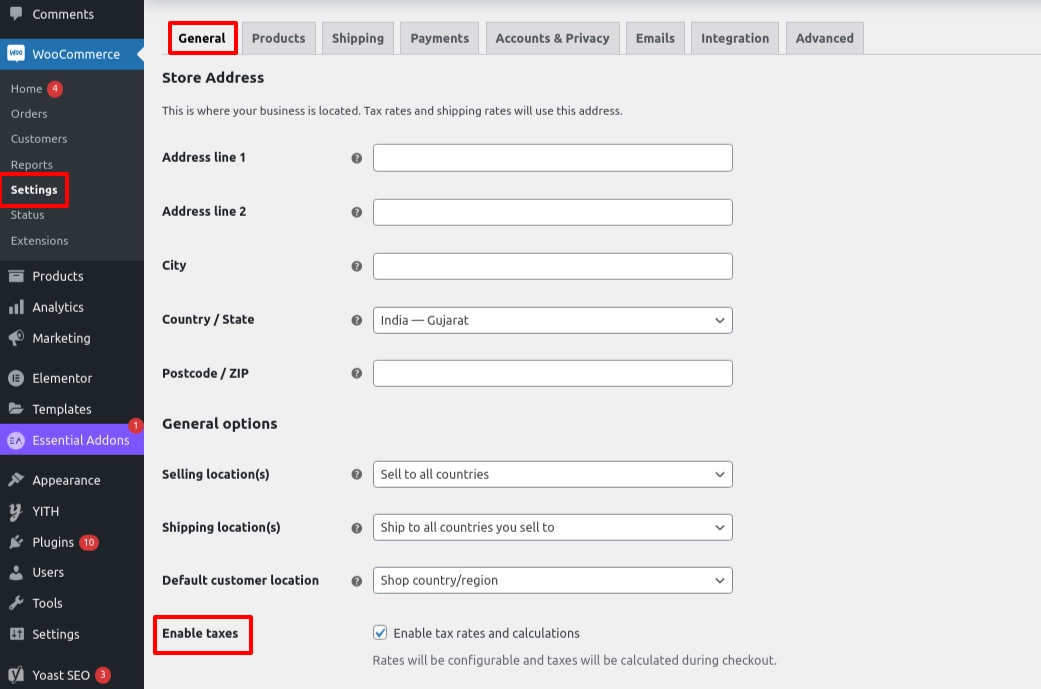Open the Extensions page

(x=39, y=240)
